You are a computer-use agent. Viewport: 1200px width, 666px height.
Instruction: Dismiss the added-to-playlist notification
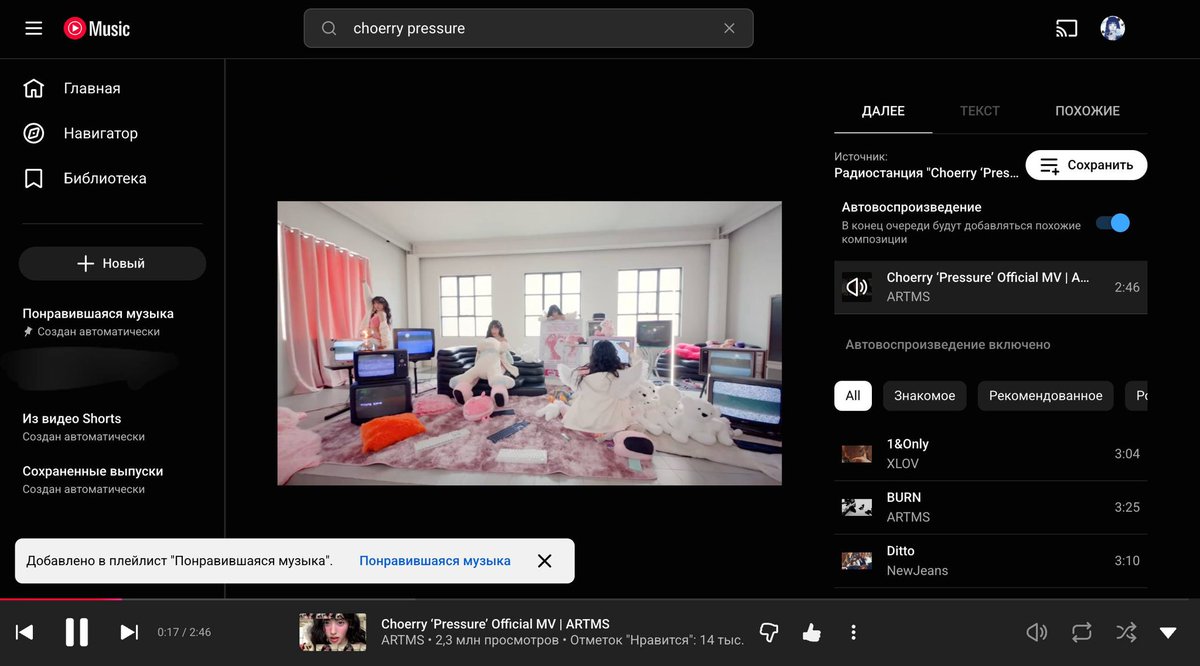pos(544,561)
